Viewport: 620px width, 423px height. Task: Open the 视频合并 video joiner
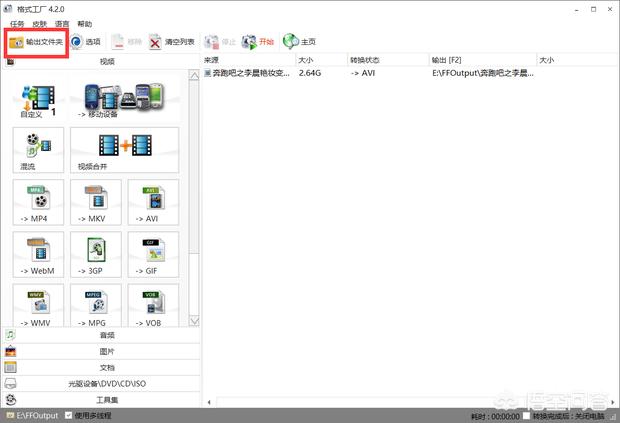124,150
